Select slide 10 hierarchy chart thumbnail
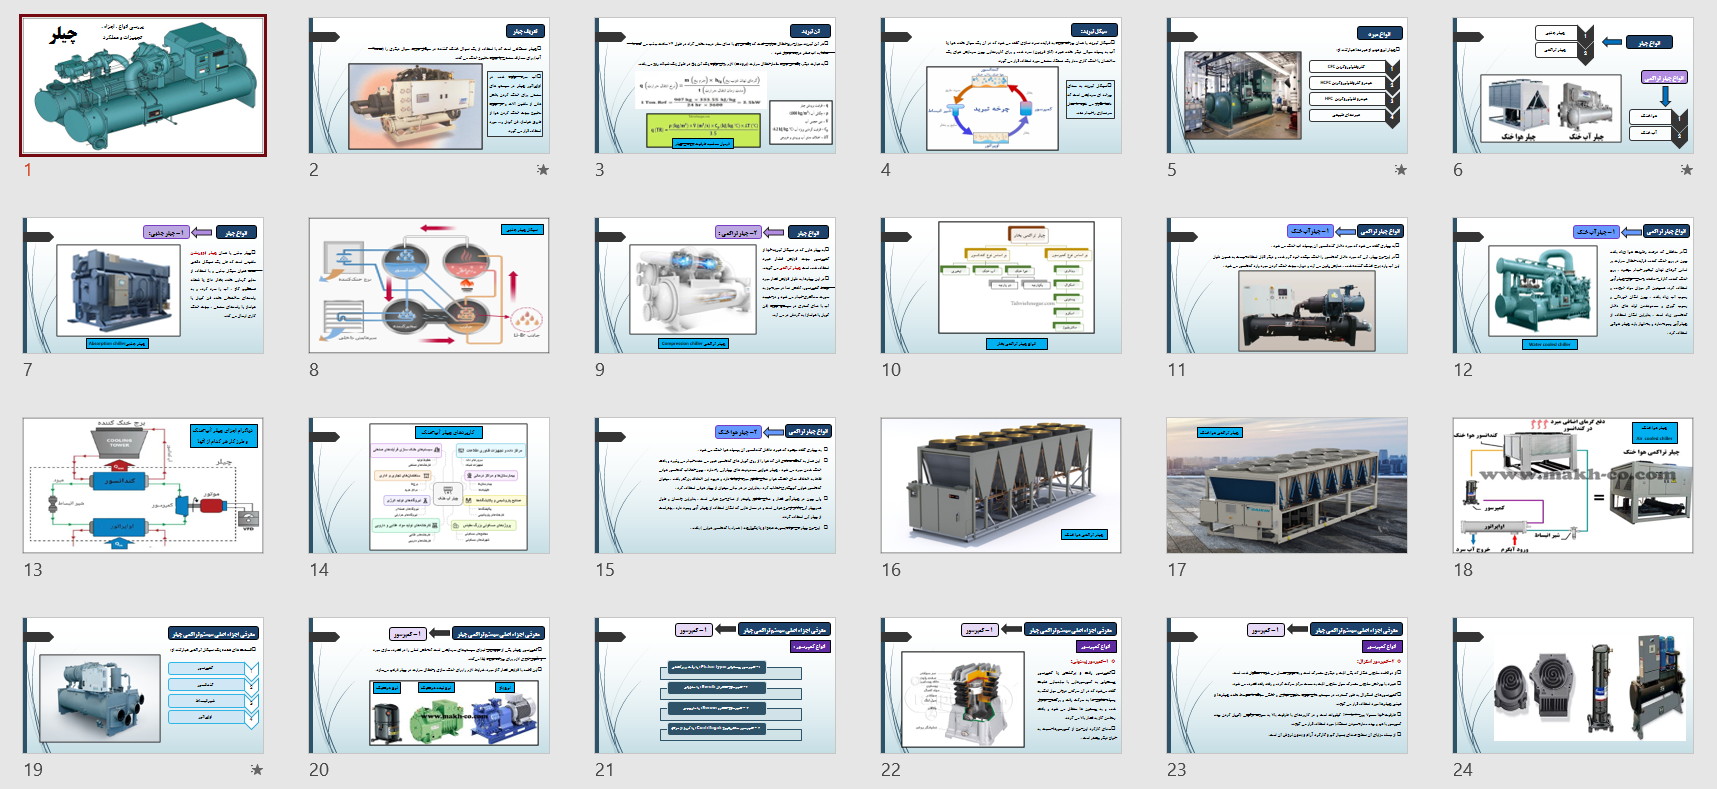The height and width of the screenshot is (789, 1717). tap(1001, 286)
